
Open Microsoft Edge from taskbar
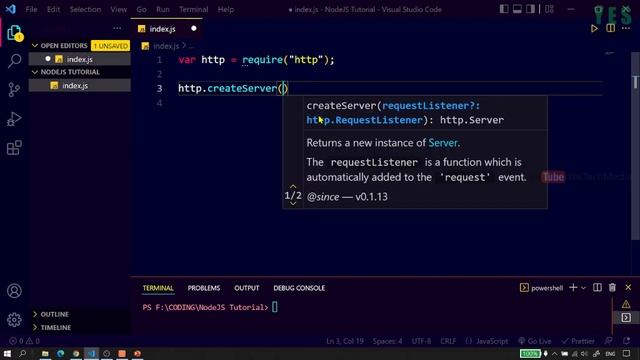click(x=60, y=353)
